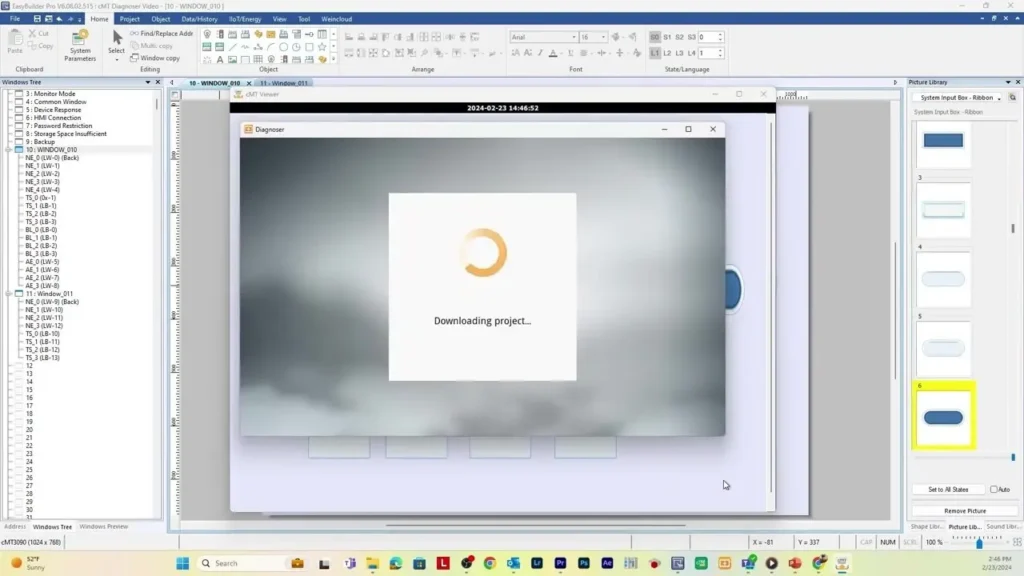Click the Paste clipboard icon

pyautogui.click(x=15, y=40)
